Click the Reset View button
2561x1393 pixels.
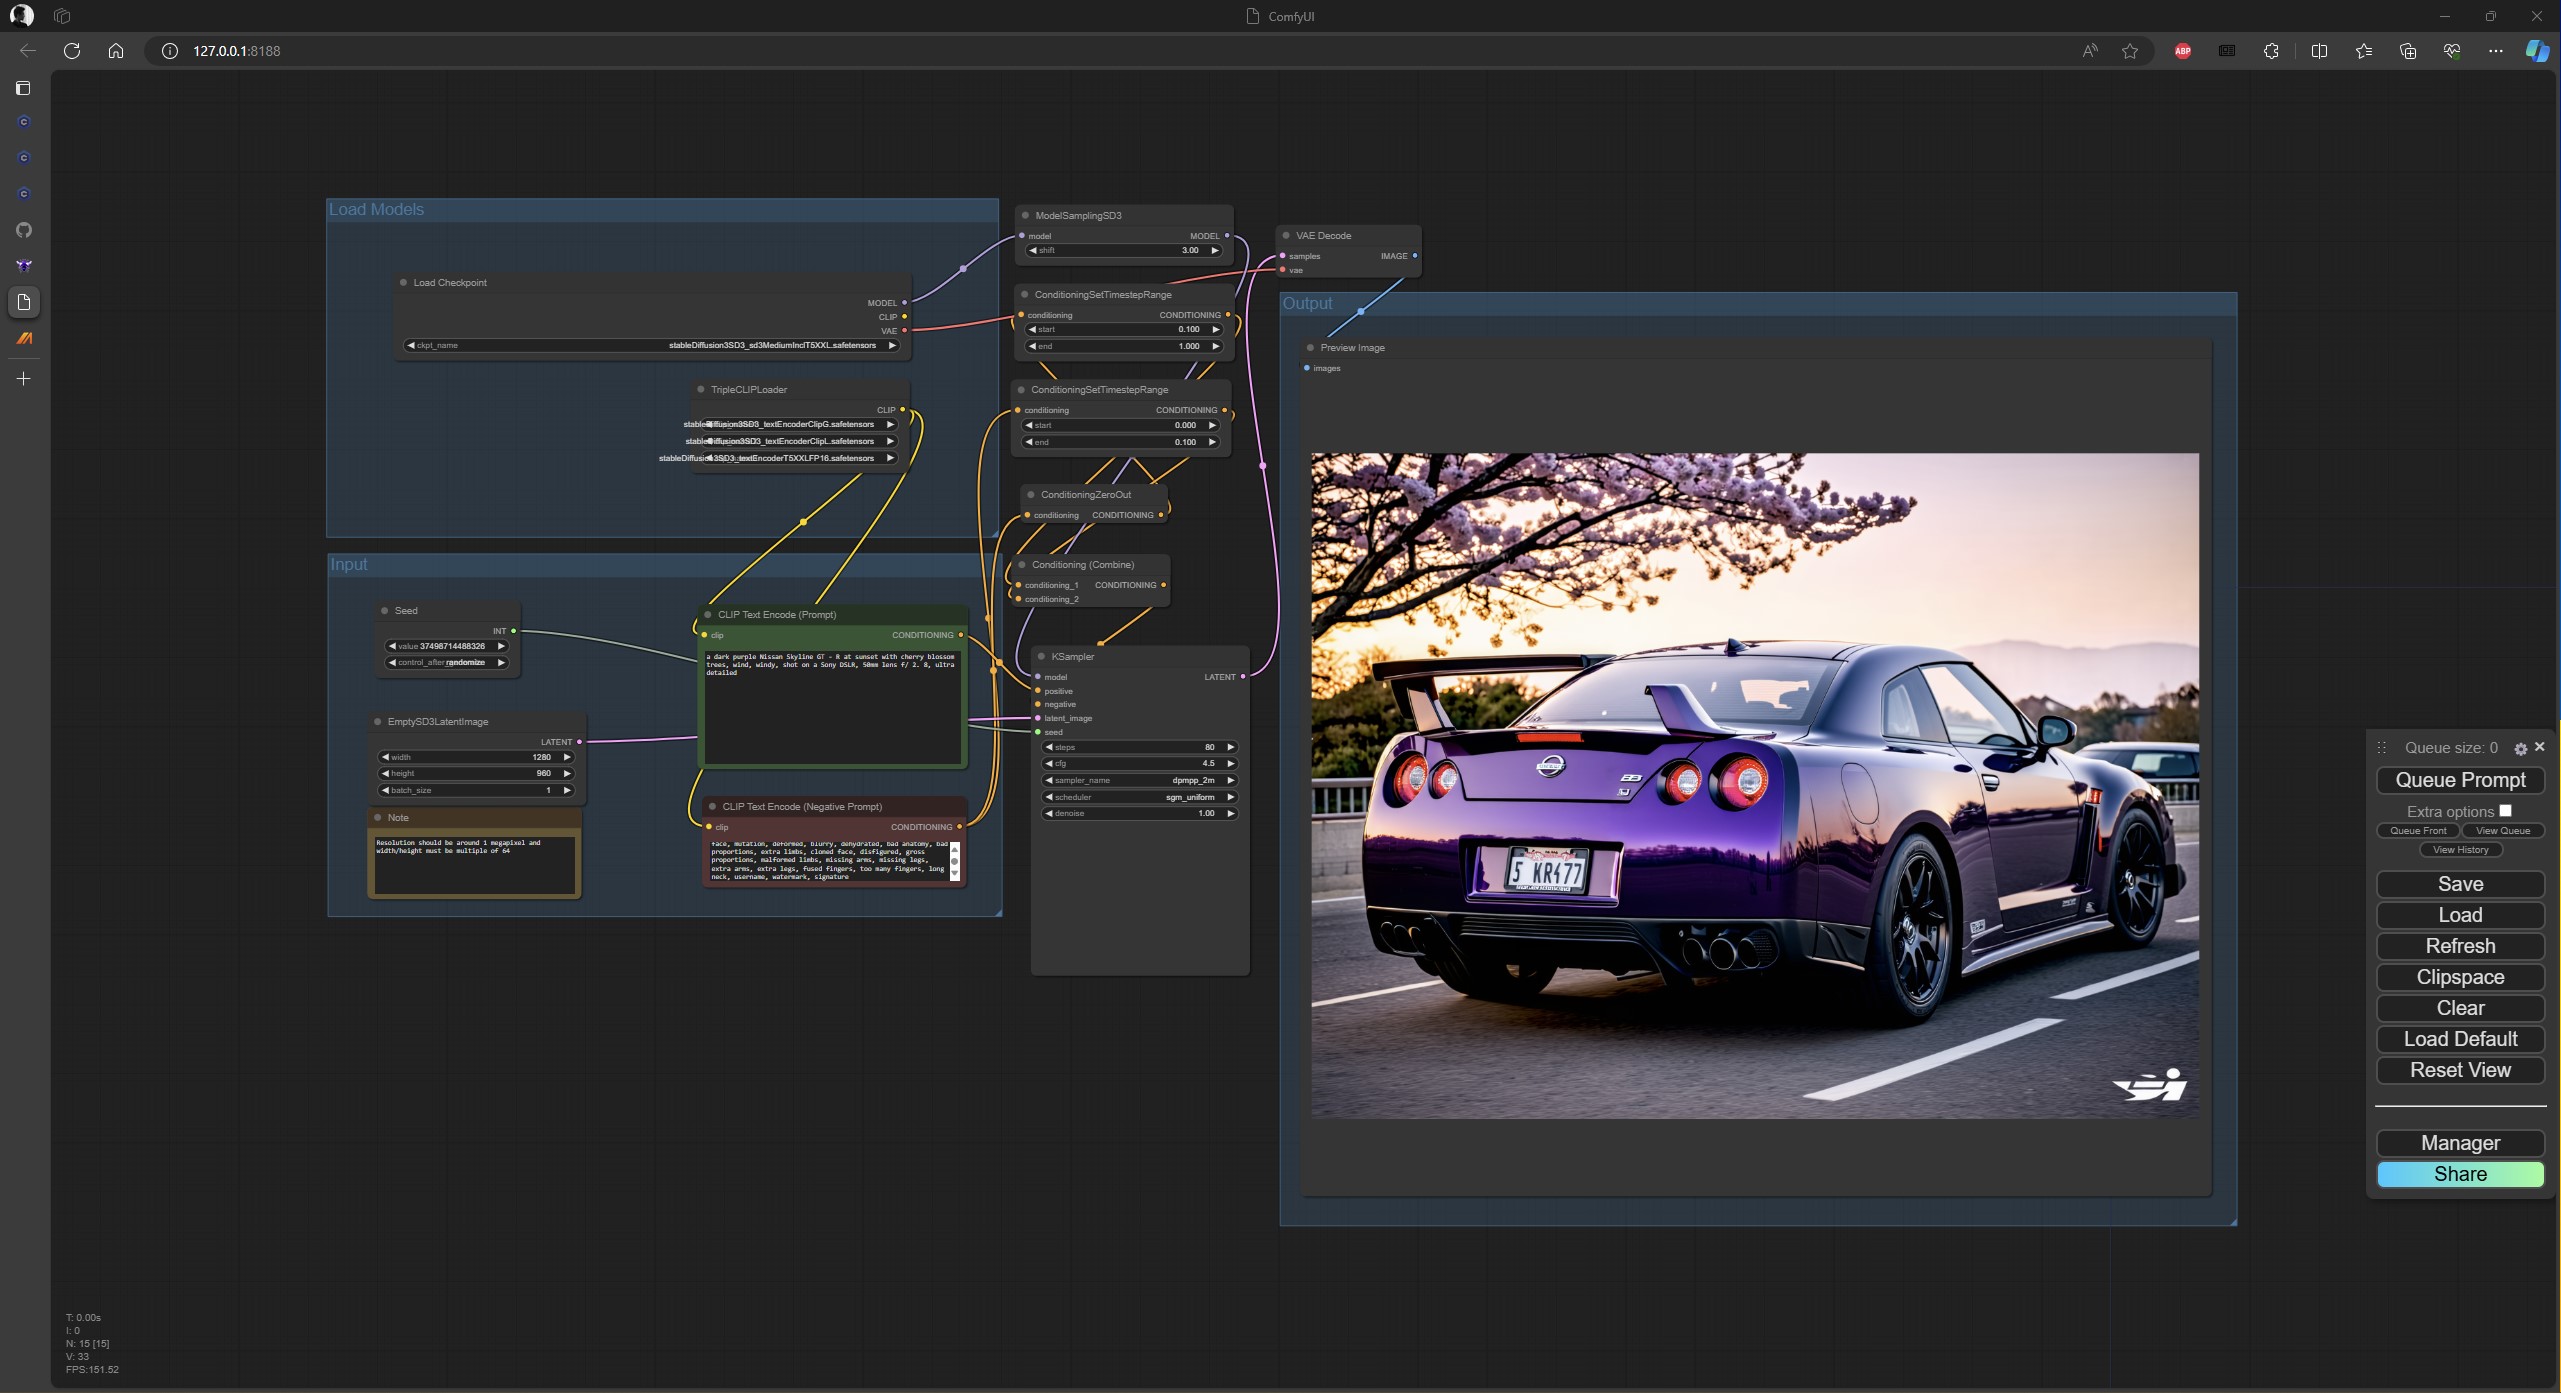tap(2460, 1070)
